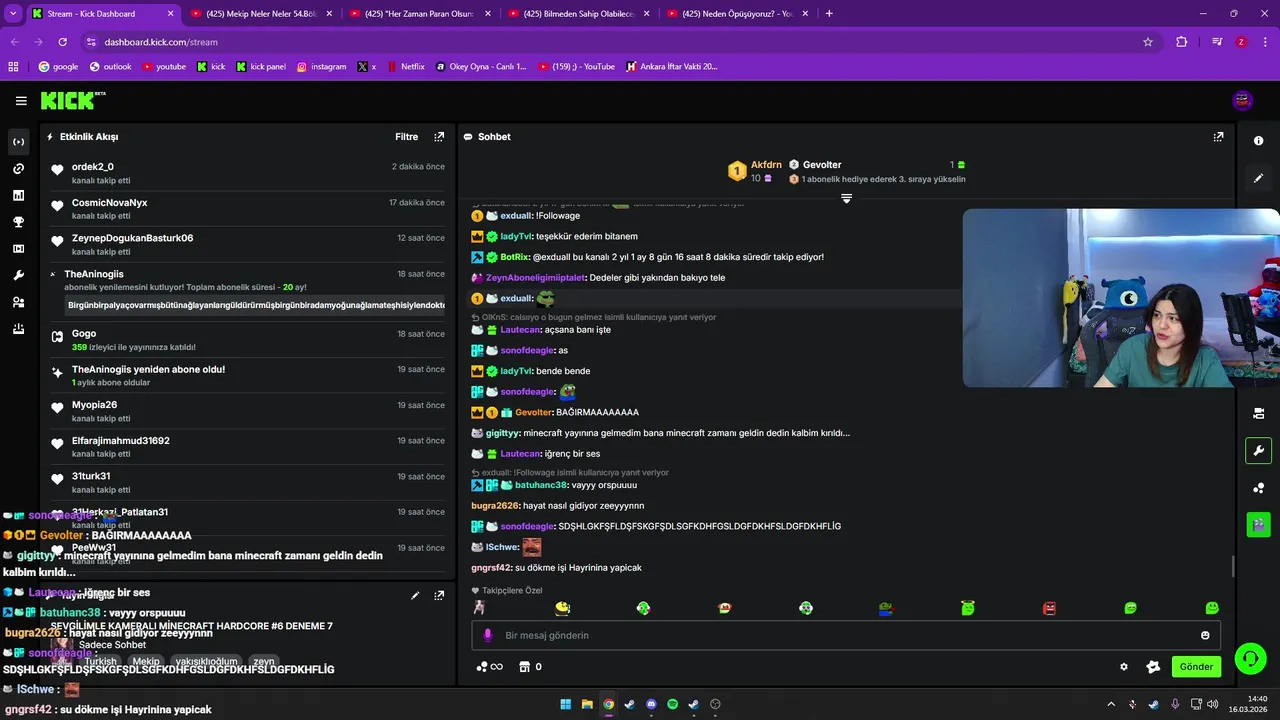Collapse the pinned leaderboard arrow in chat

coord(846,198)
